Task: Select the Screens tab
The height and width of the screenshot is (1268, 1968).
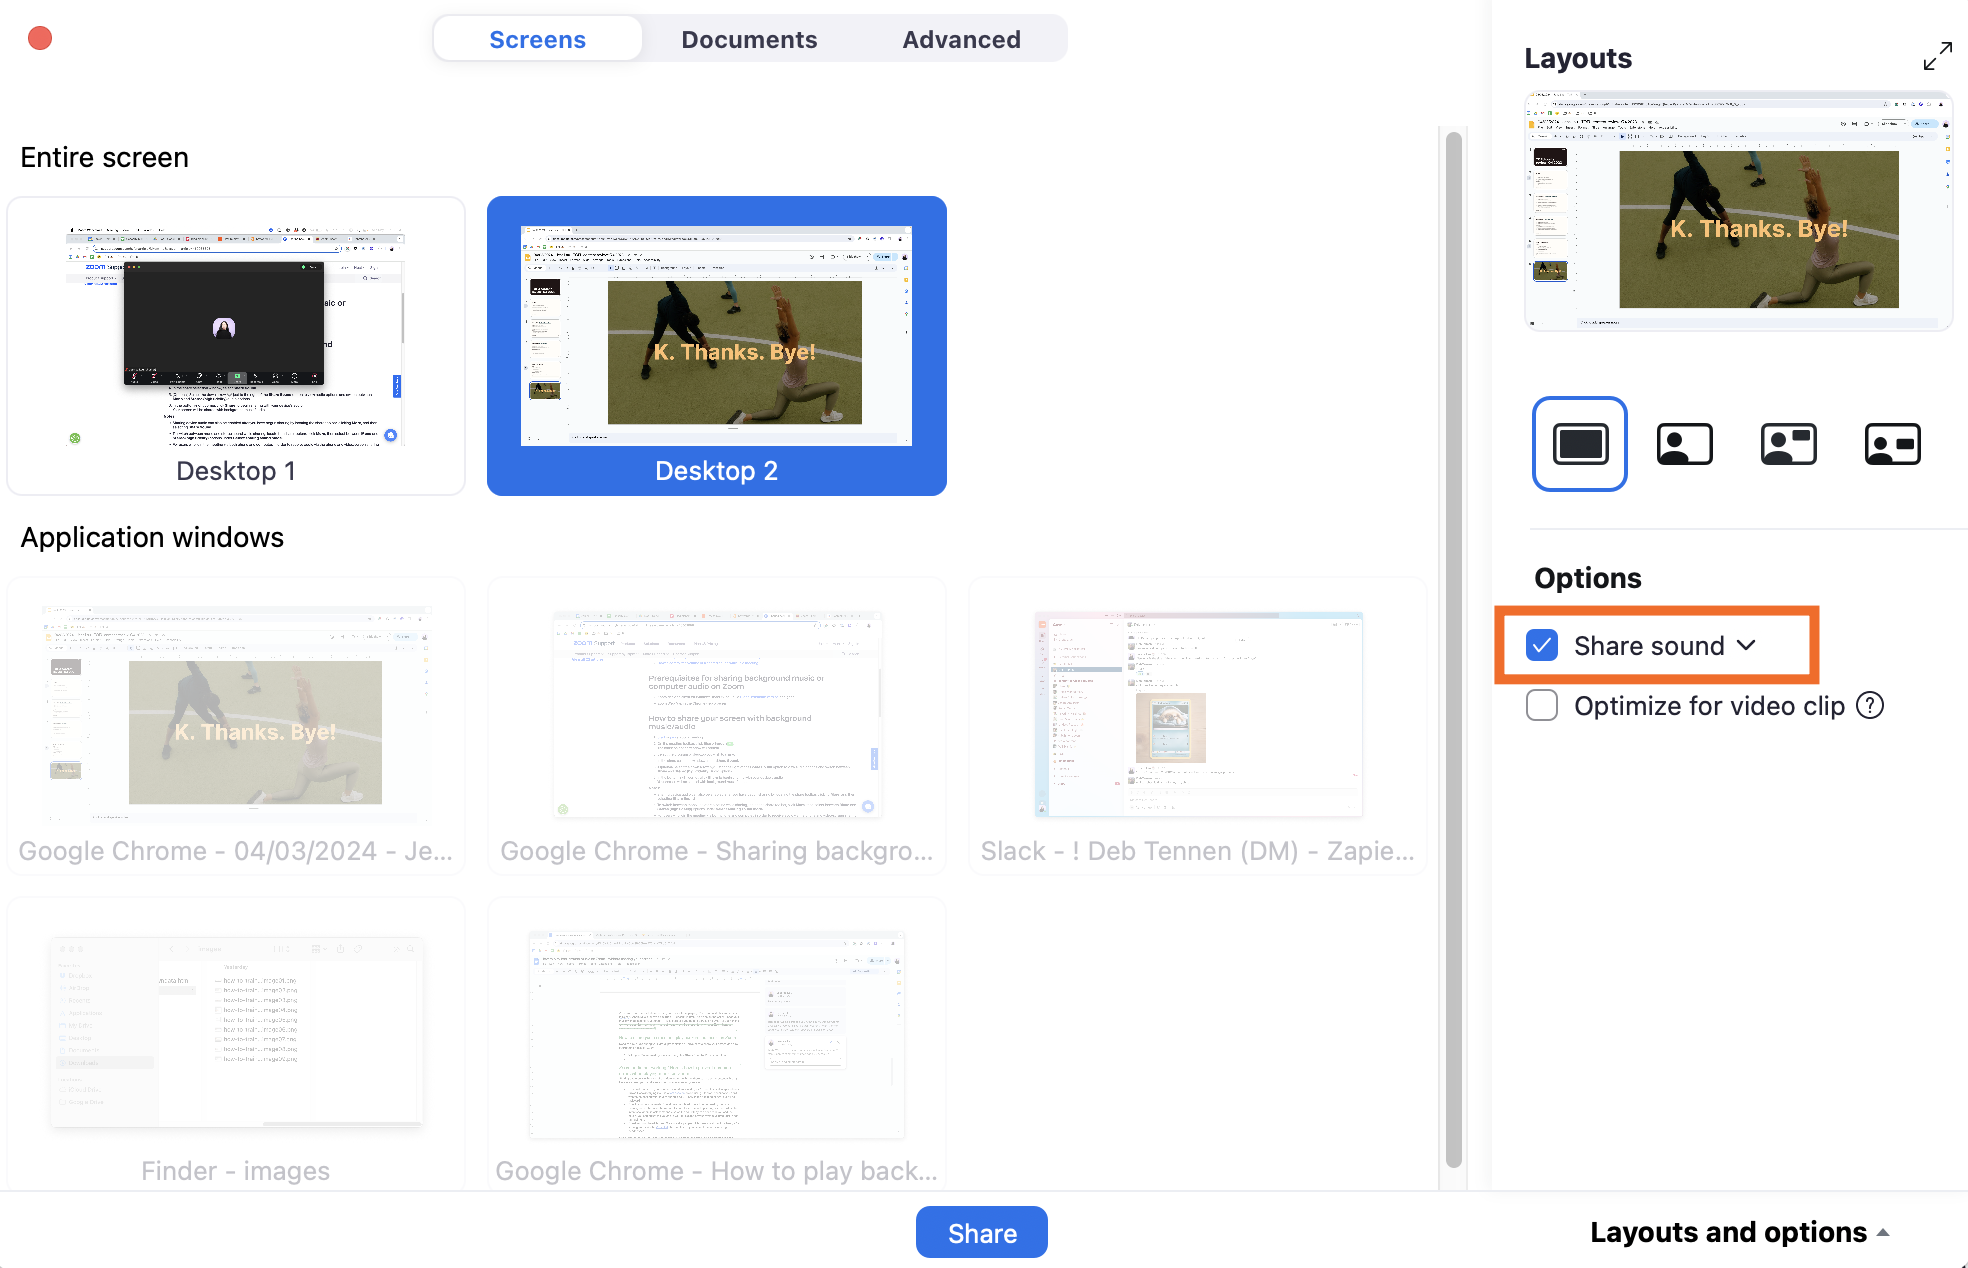Action: [x=537, y=39]
